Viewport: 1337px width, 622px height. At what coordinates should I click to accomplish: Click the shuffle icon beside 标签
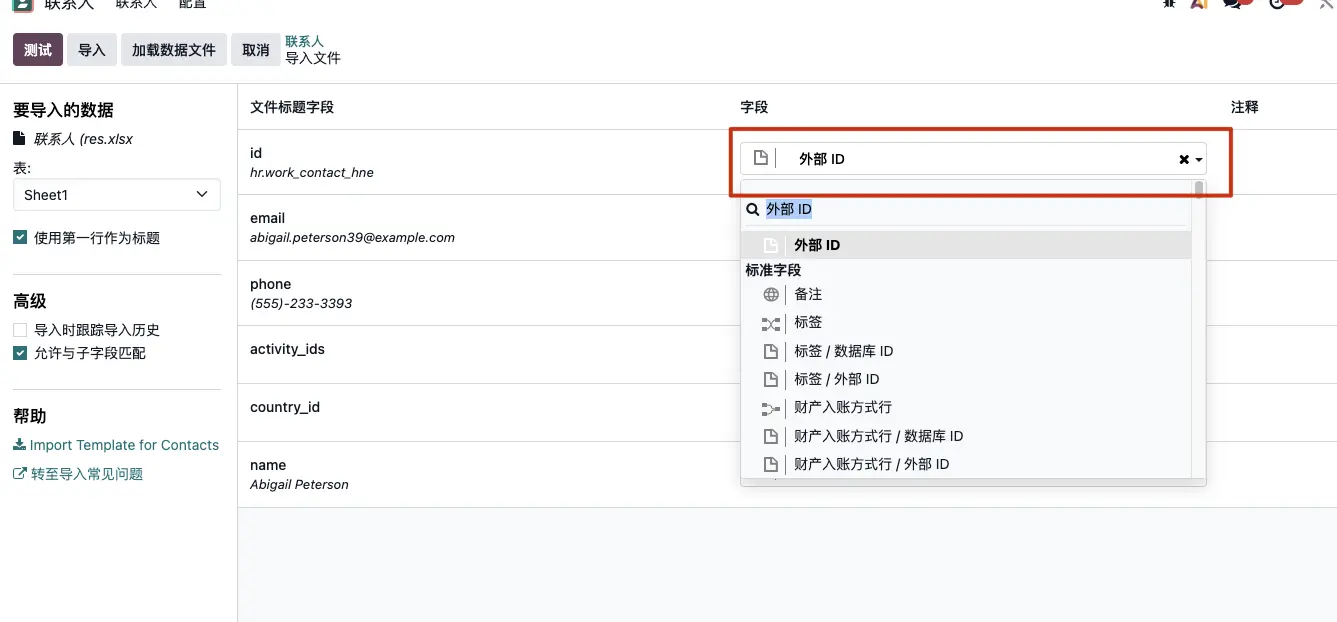[x=770, y=323]
